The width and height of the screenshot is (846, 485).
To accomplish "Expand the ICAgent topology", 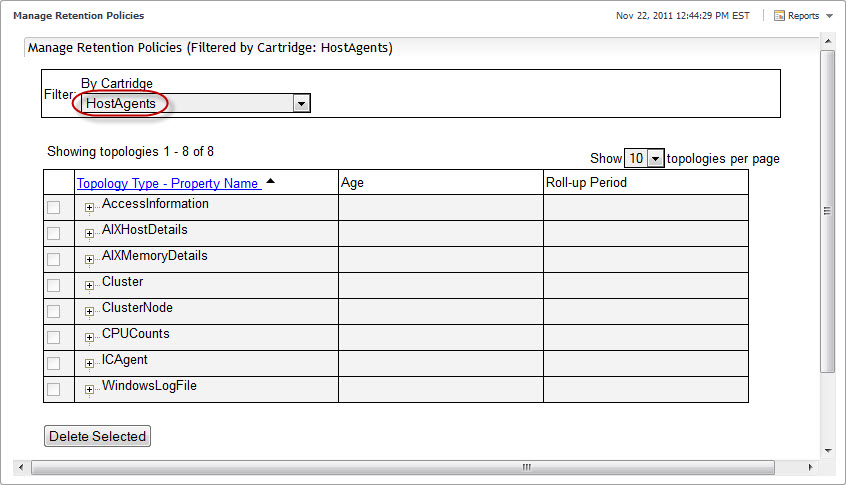I will [x=89, y=364].
